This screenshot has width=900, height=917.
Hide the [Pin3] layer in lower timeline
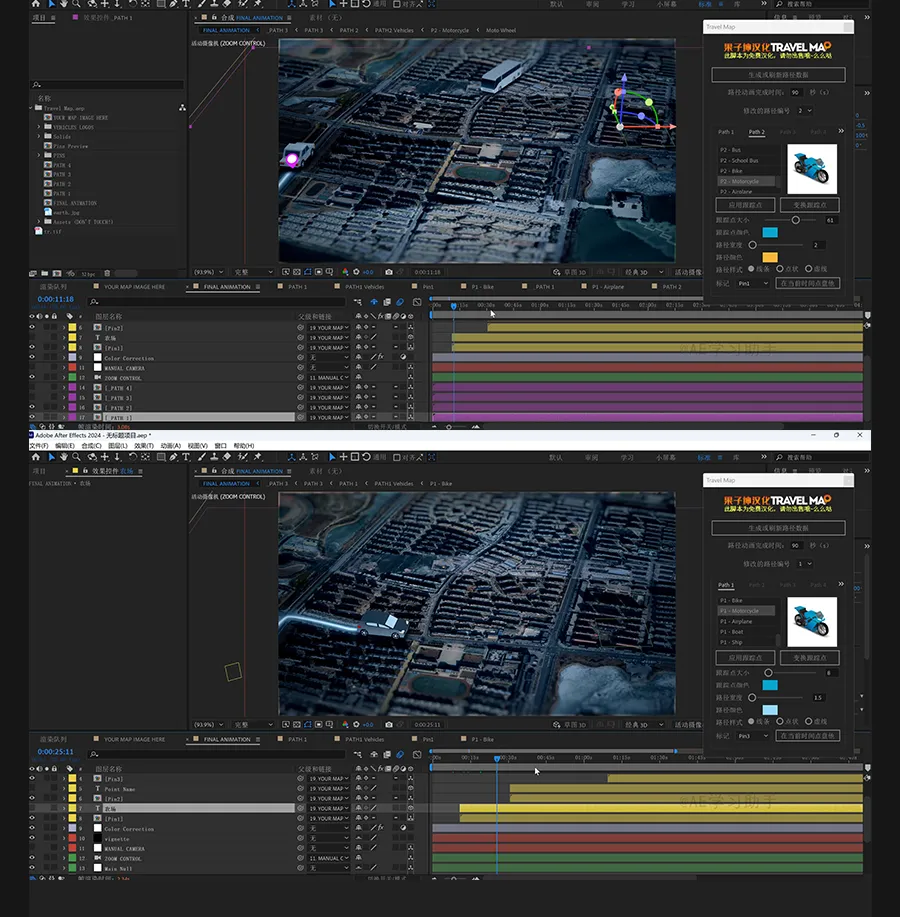click(32, 778)
